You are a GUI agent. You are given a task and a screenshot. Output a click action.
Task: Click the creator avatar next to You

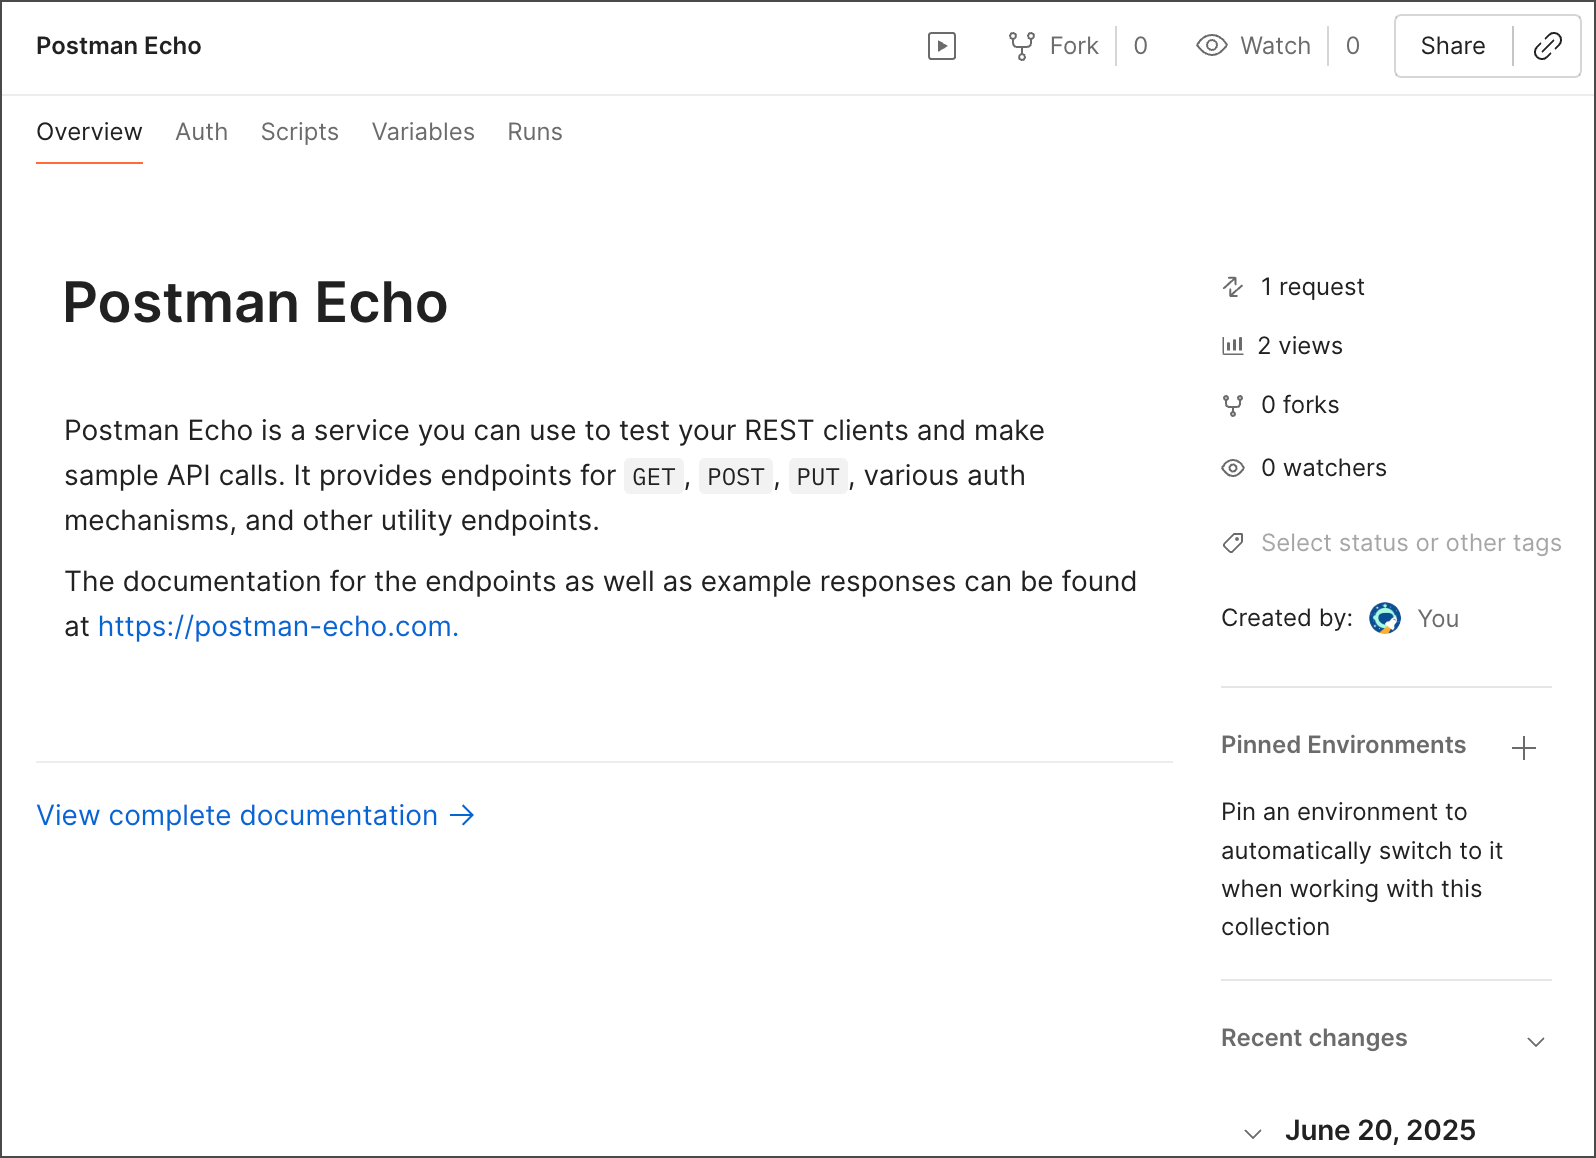[x=1384, y=619]
